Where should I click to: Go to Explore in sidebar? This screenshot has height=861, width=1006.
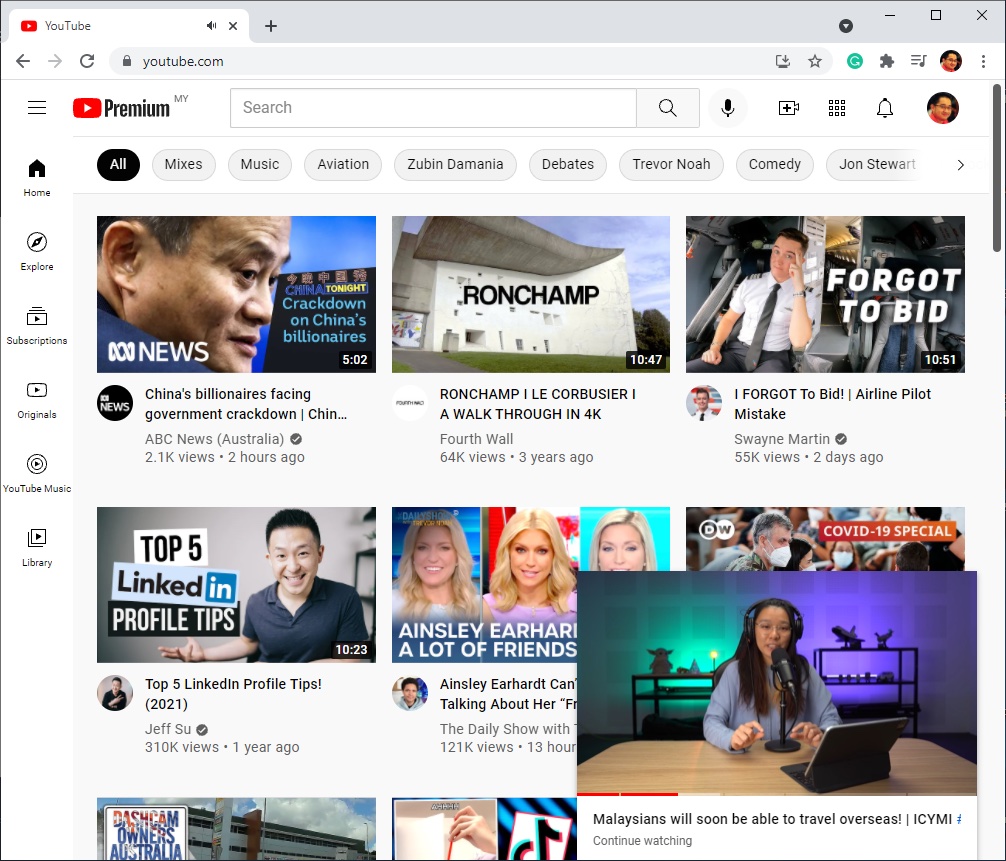[37, 251]
